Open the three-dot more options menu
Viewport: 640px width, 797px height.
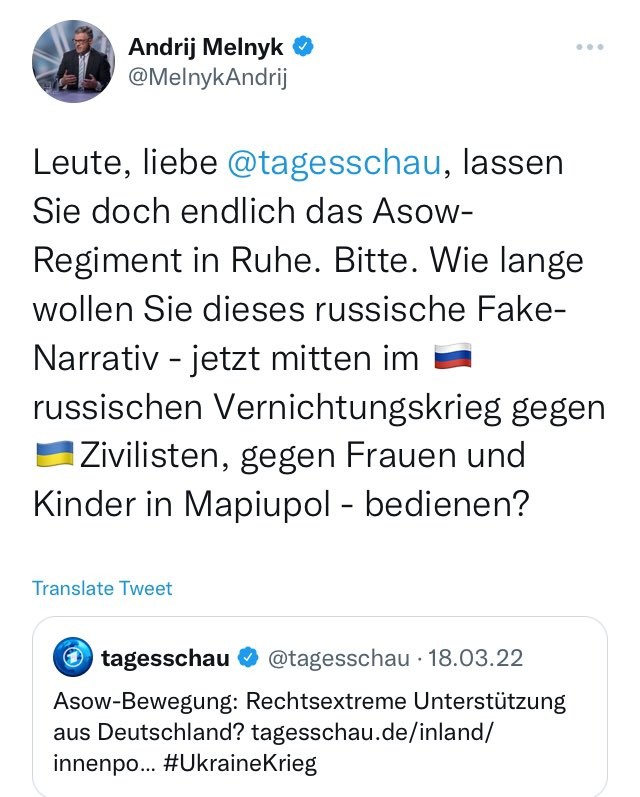click(590, 47)
